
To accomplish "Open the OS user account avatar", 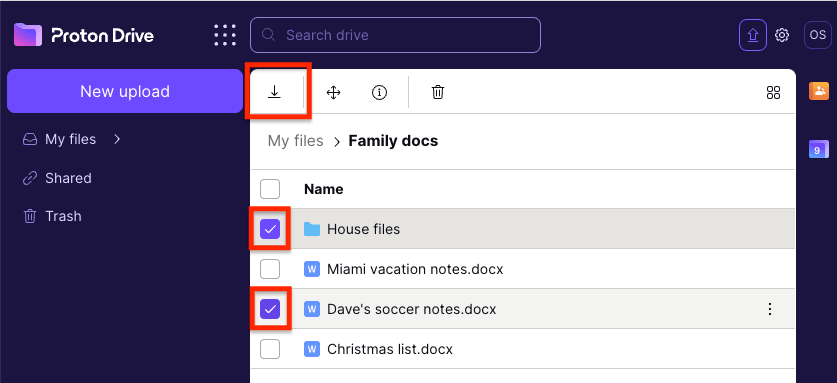I will [x=817, y=35].
